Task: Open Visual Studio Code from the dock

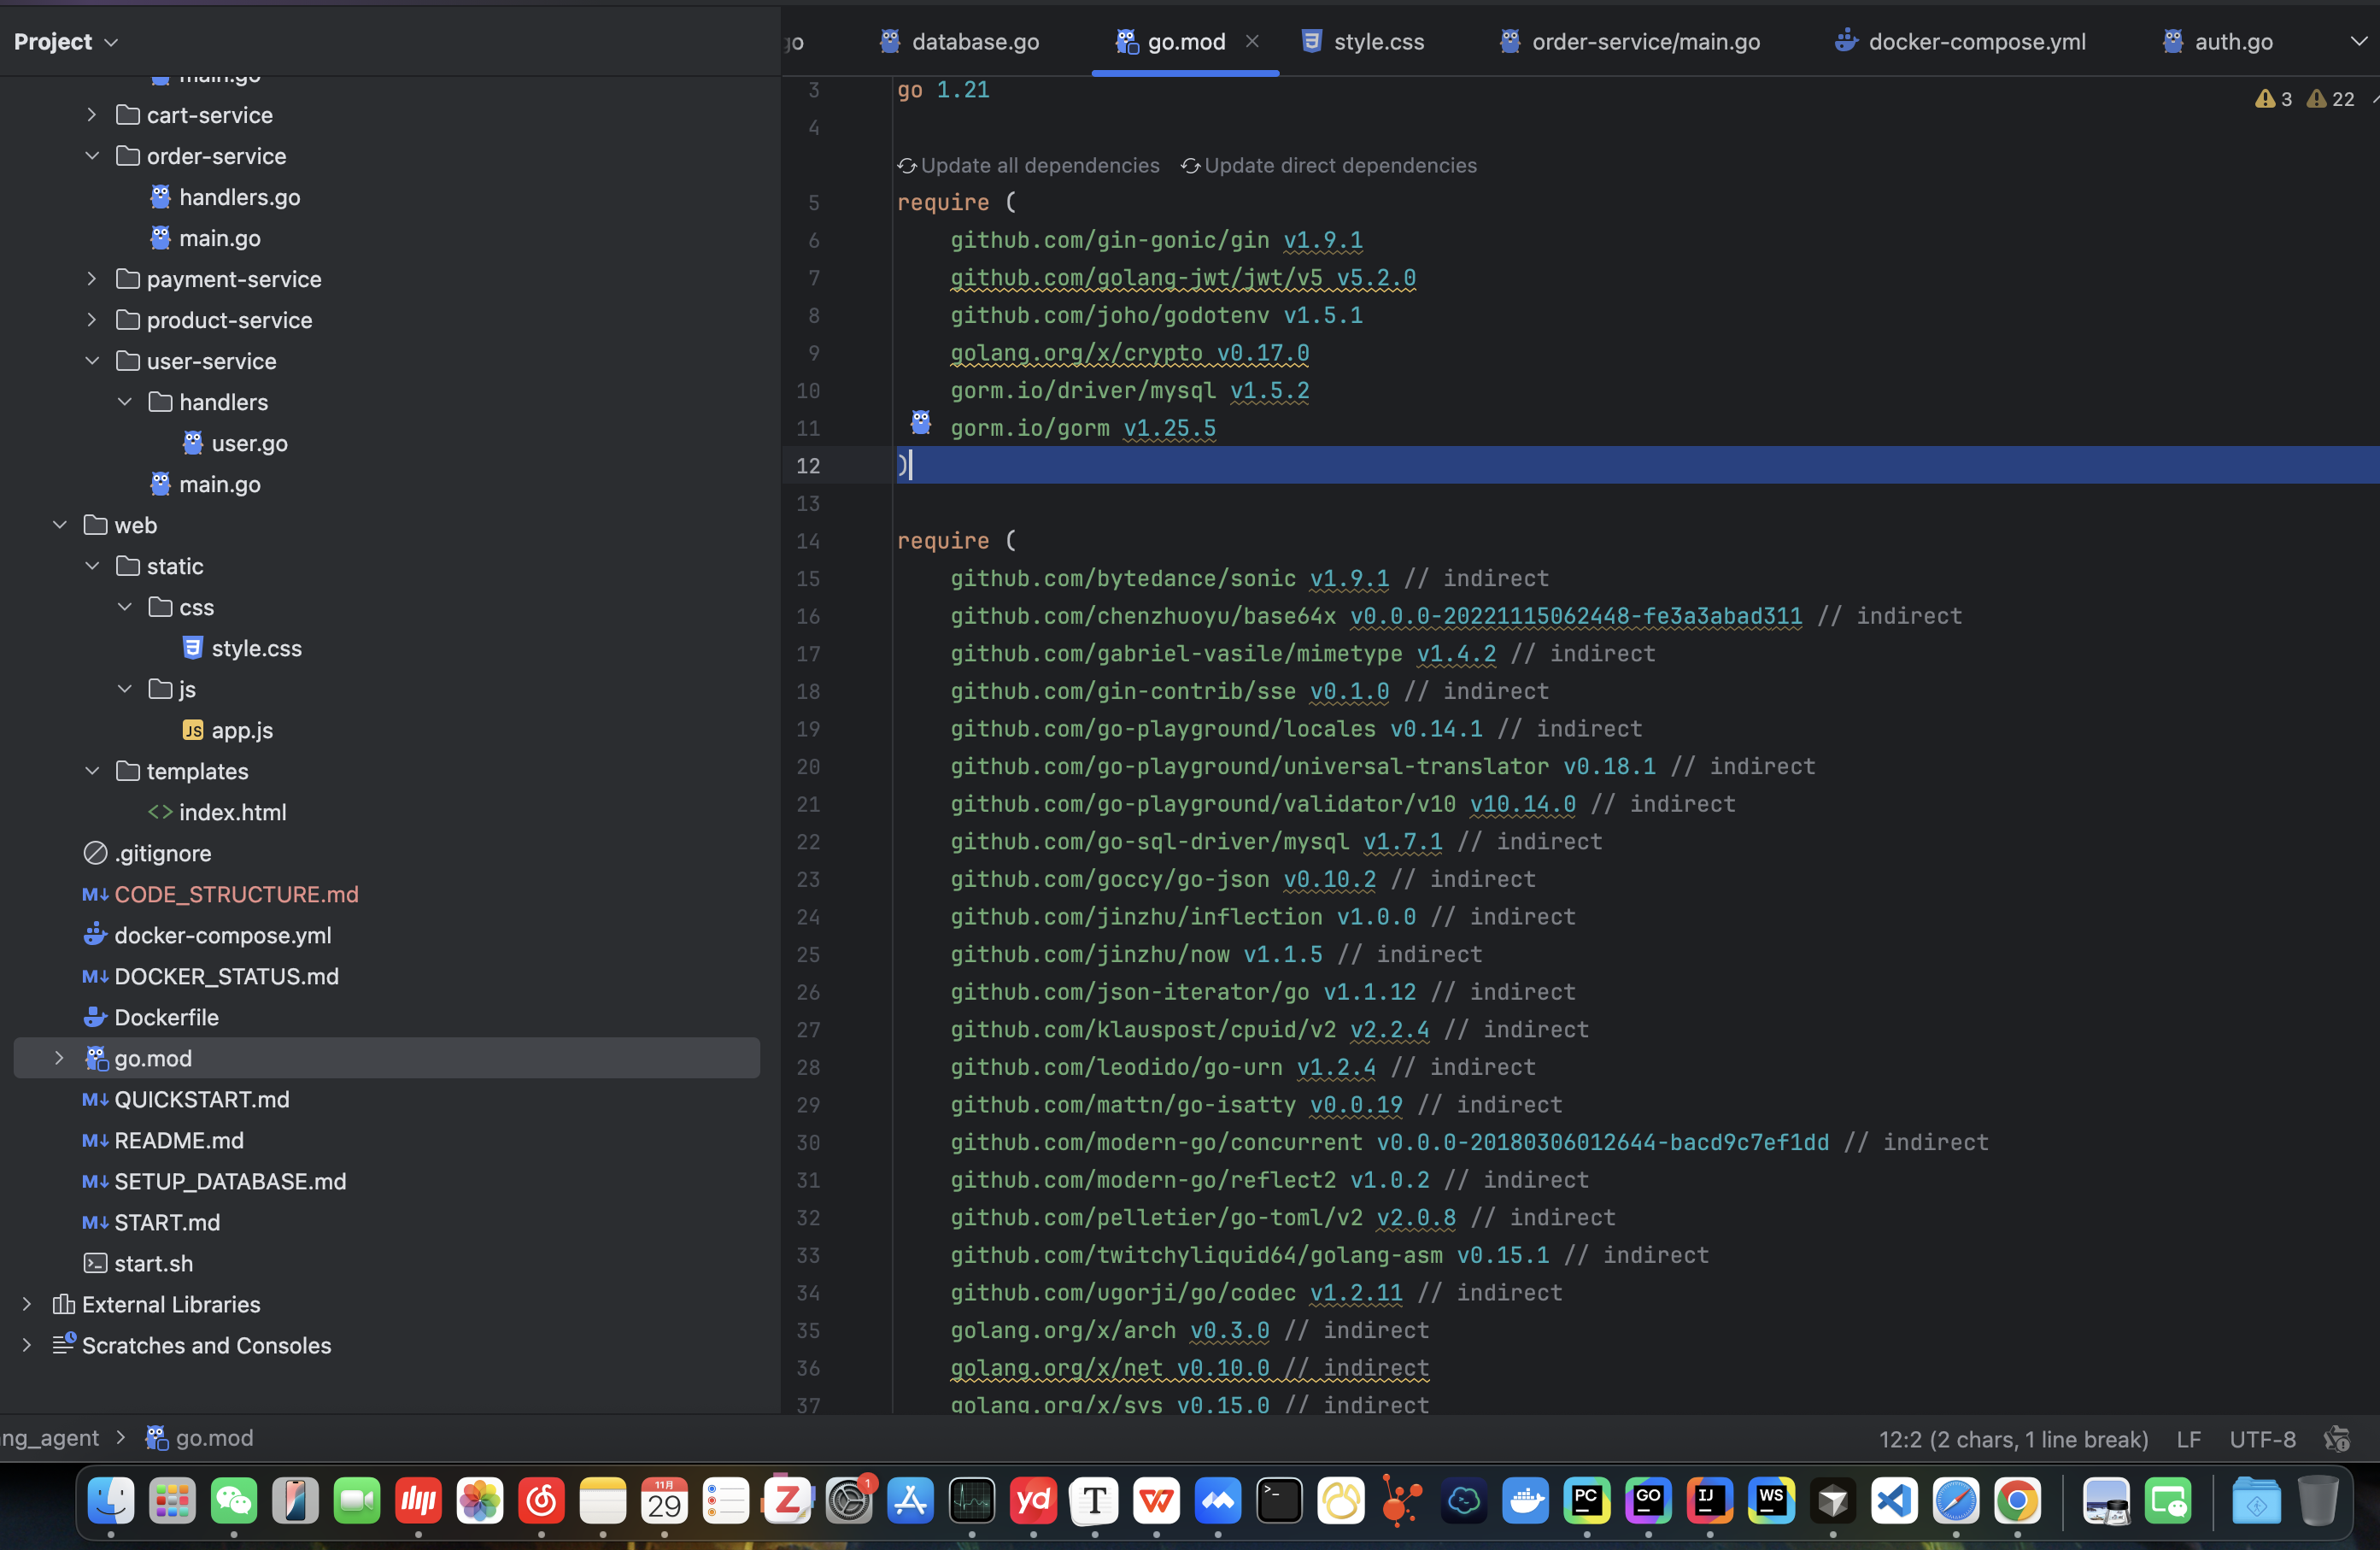Action: coord(1894,1500)
